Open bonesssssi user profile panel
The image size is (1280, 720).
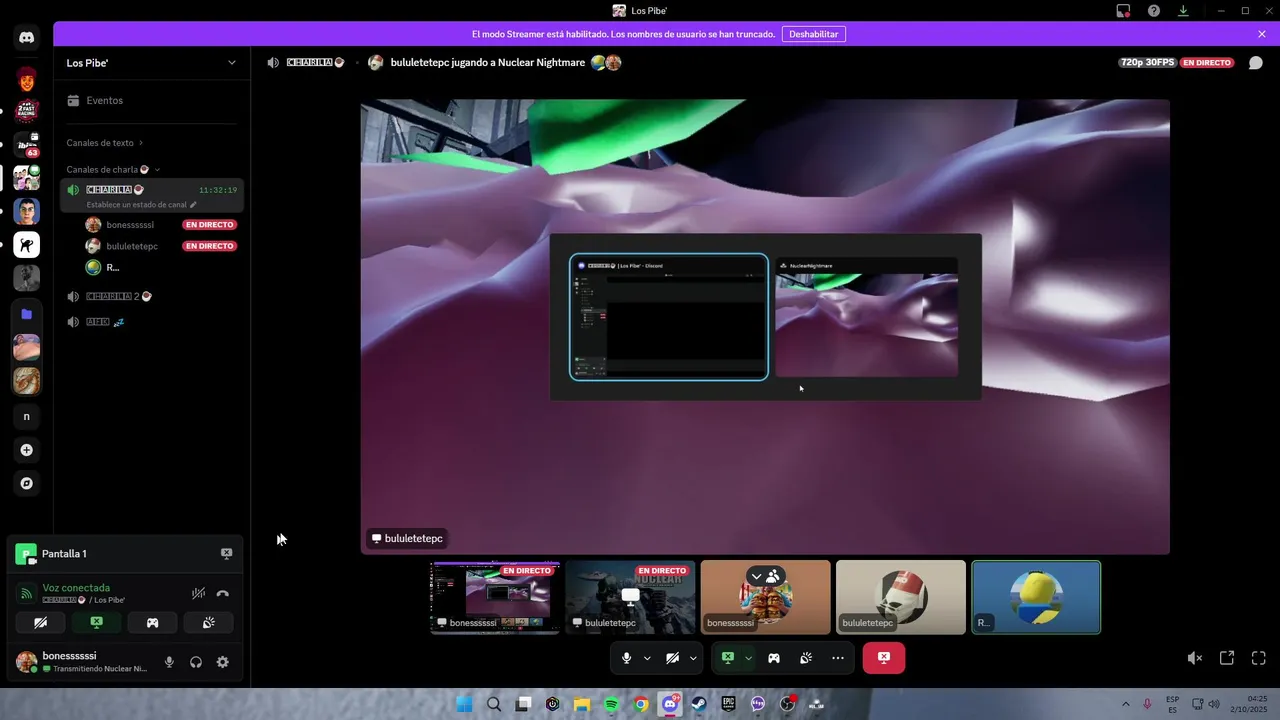(84, 662)
